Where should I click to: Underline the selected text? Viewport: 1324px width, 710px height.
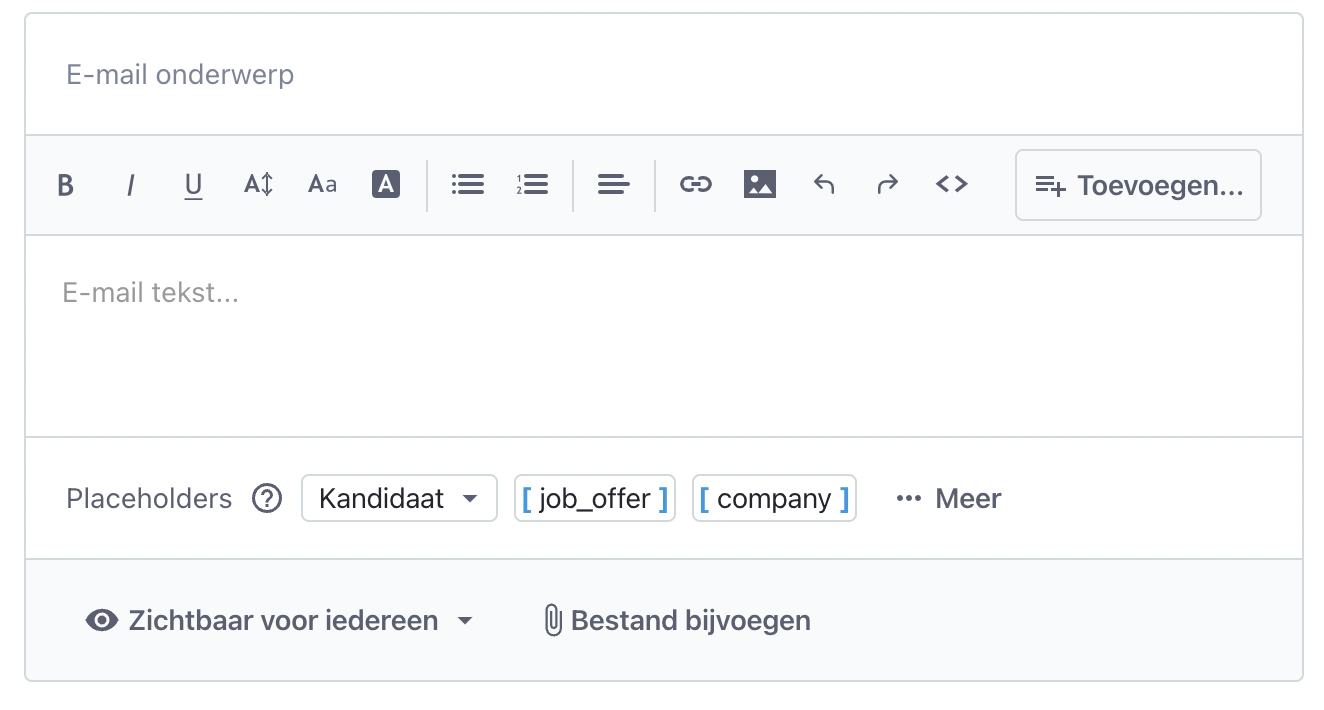pos(192,184)
